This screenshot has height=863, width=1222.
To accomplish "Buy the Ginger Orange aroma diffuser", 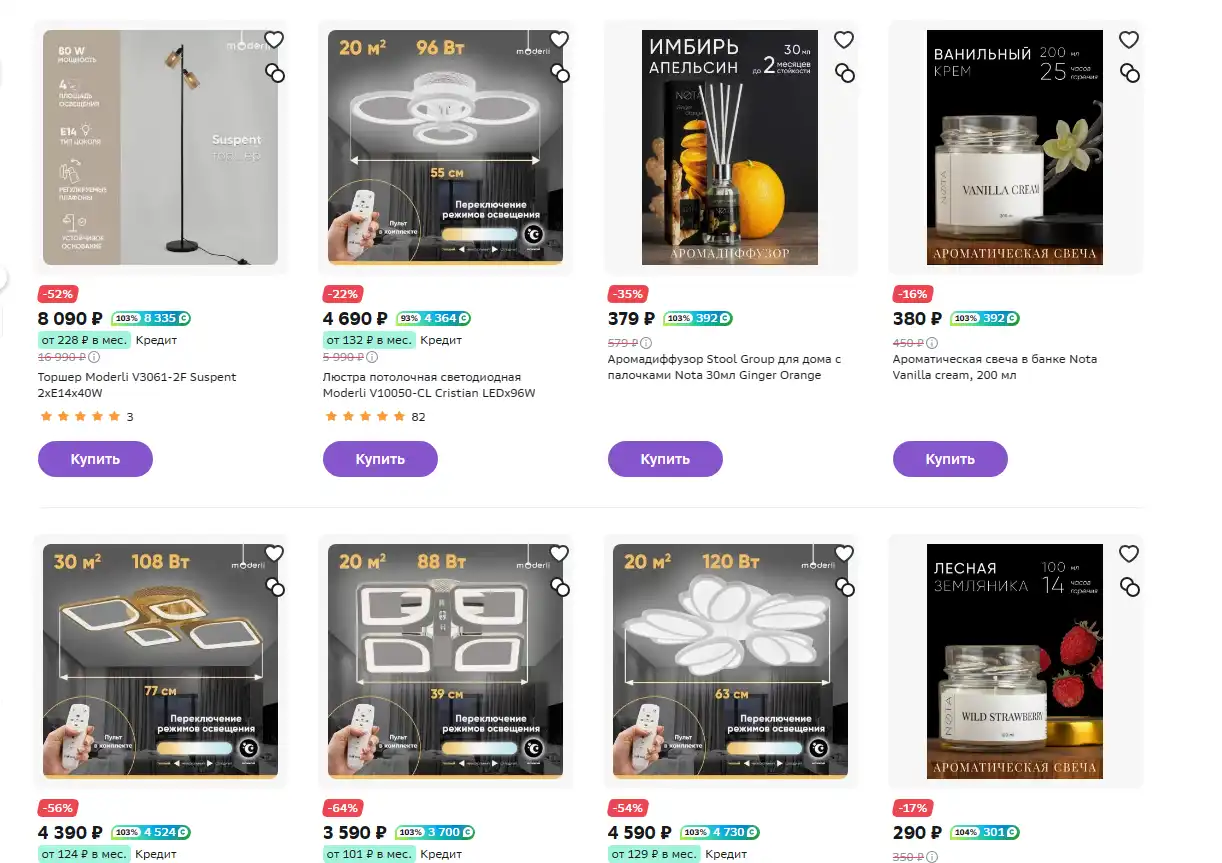I will [665, 459].
